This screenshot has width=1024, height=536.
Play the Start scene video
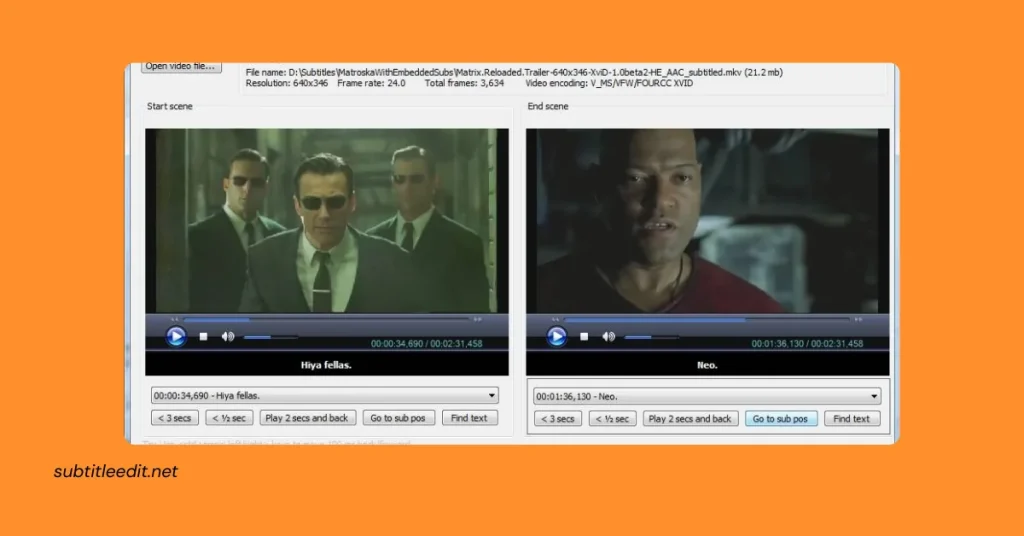click(x=176, y=336)
